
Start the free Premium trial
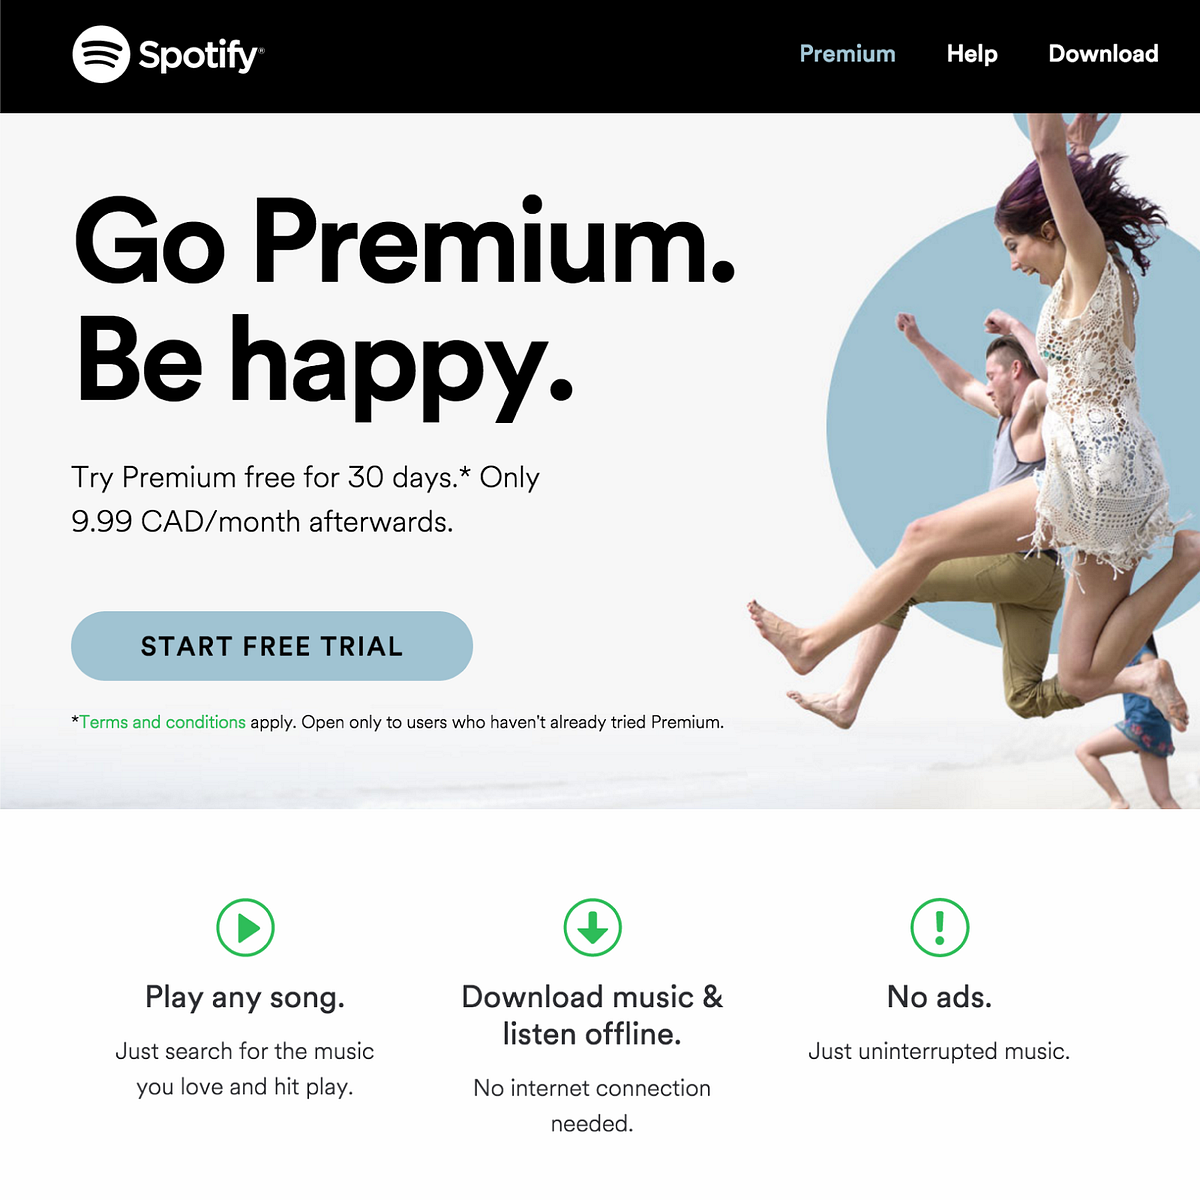point(272,646)
